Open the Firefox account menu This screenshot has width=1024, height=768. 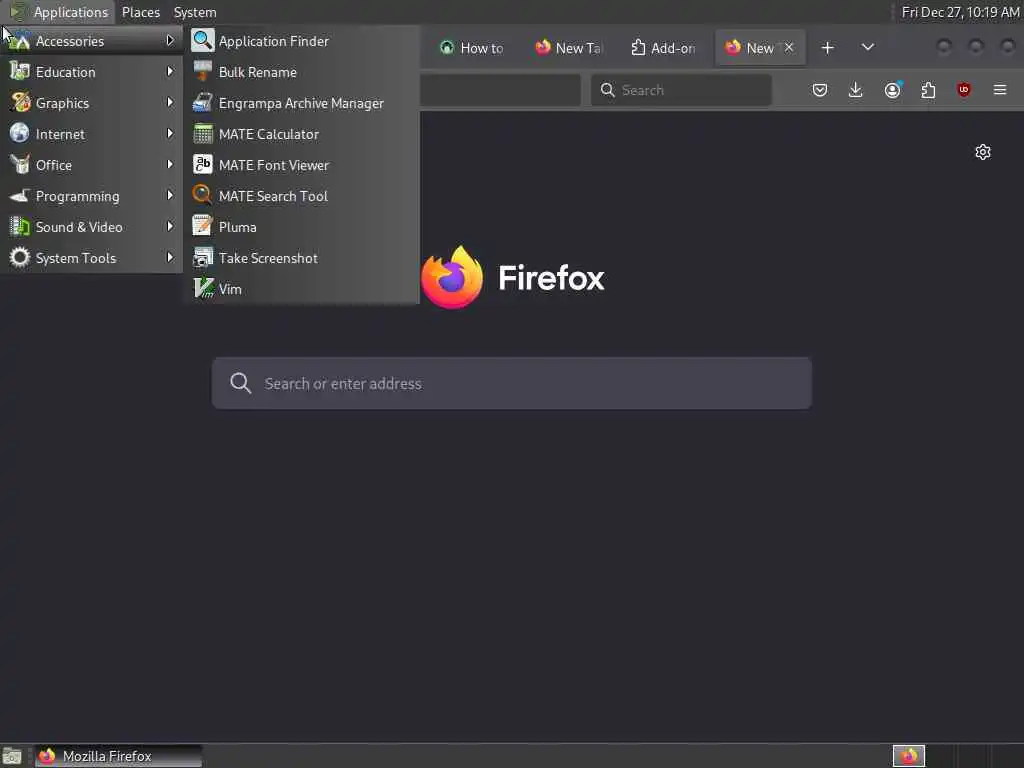893,90
